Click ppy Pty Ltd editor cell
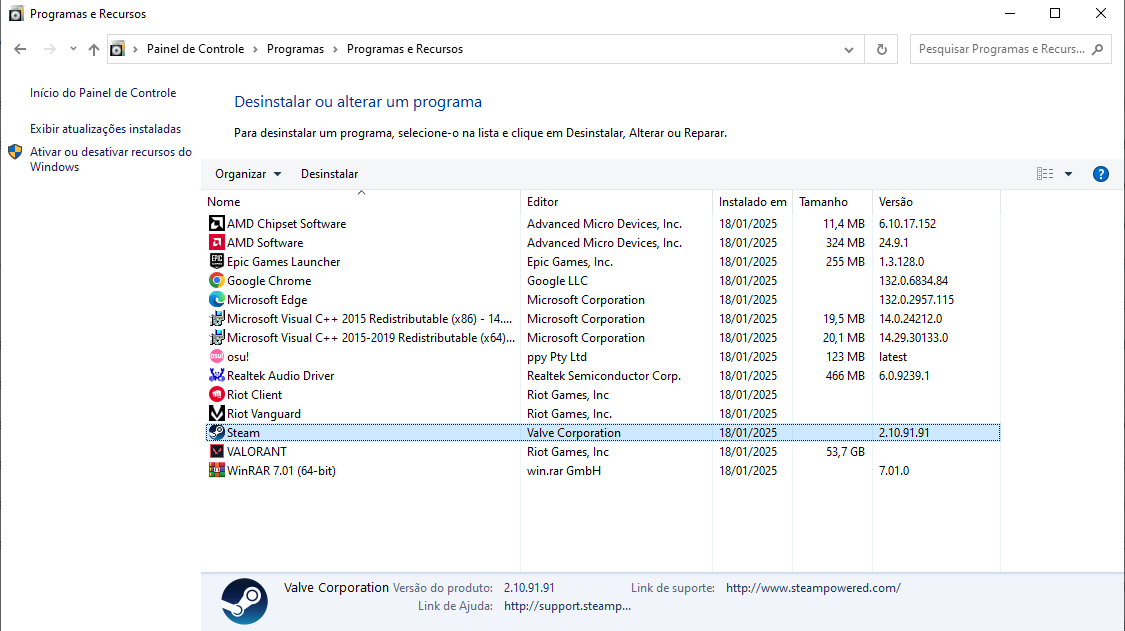Image resolution: width=1125 pixels, height=631 pixels. [x=557, y=357]
